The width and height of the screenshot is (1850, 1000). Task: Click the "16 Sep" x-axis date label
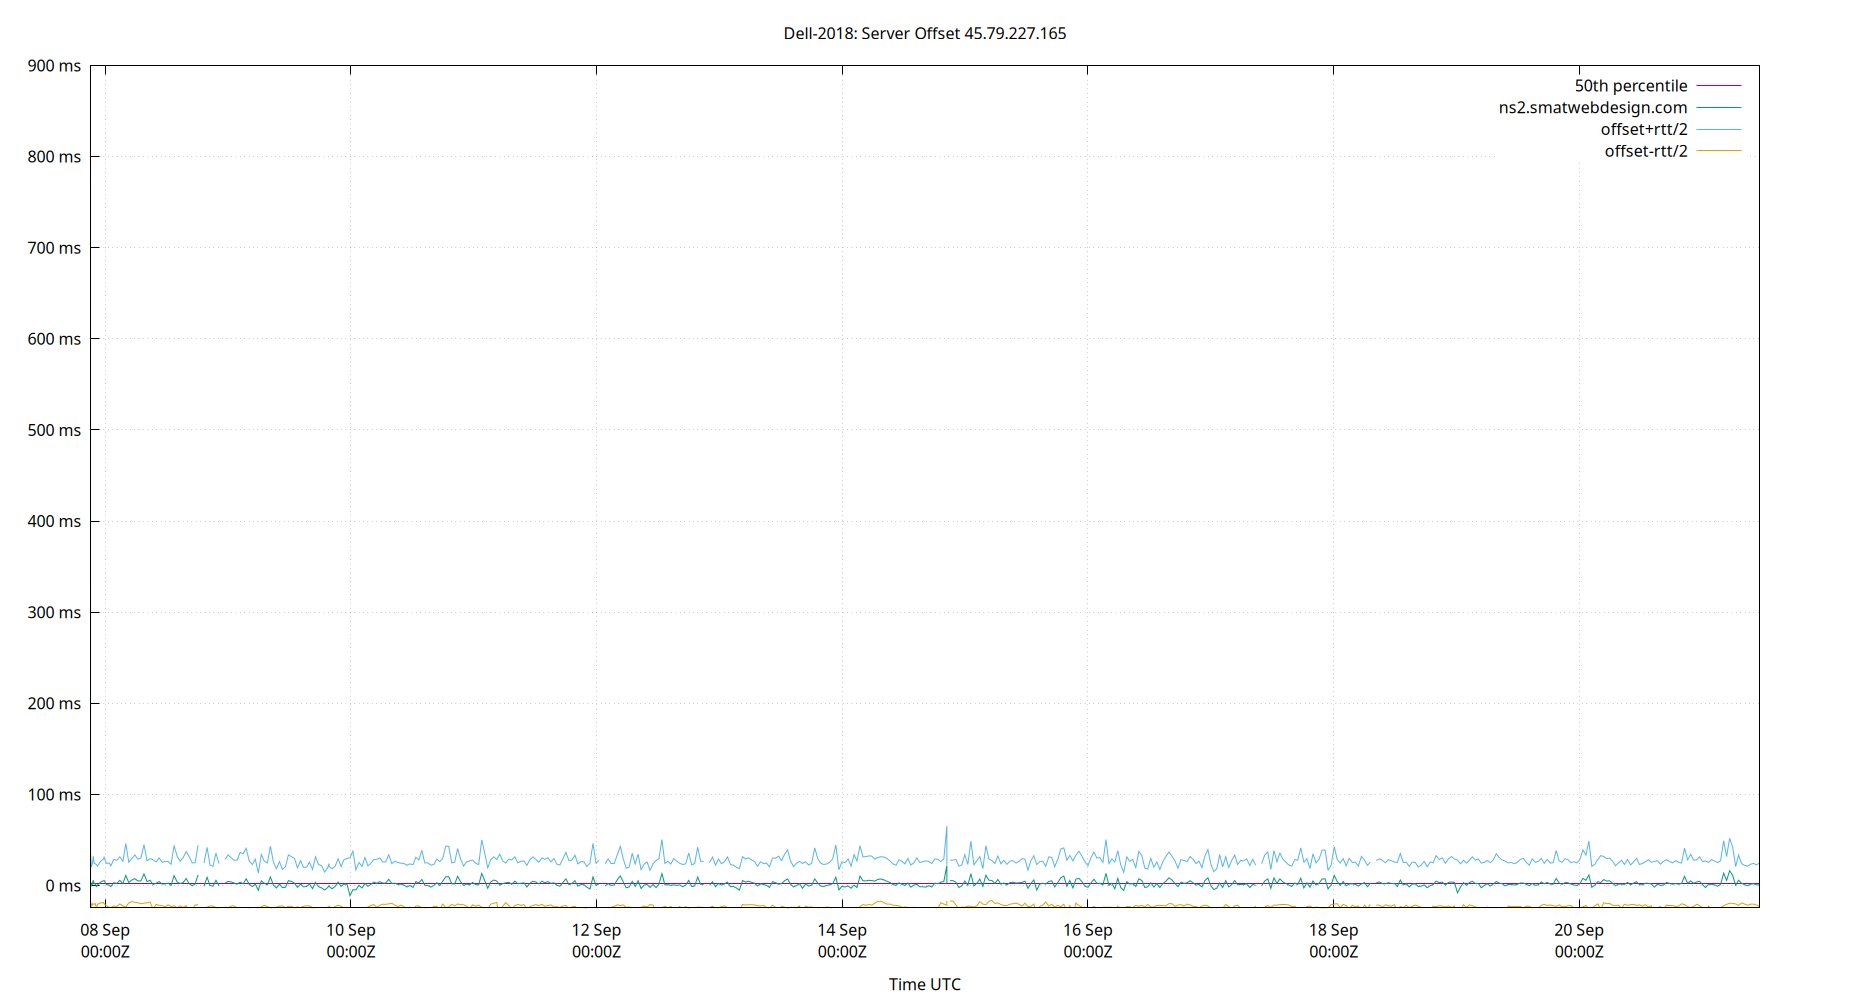1088,930
